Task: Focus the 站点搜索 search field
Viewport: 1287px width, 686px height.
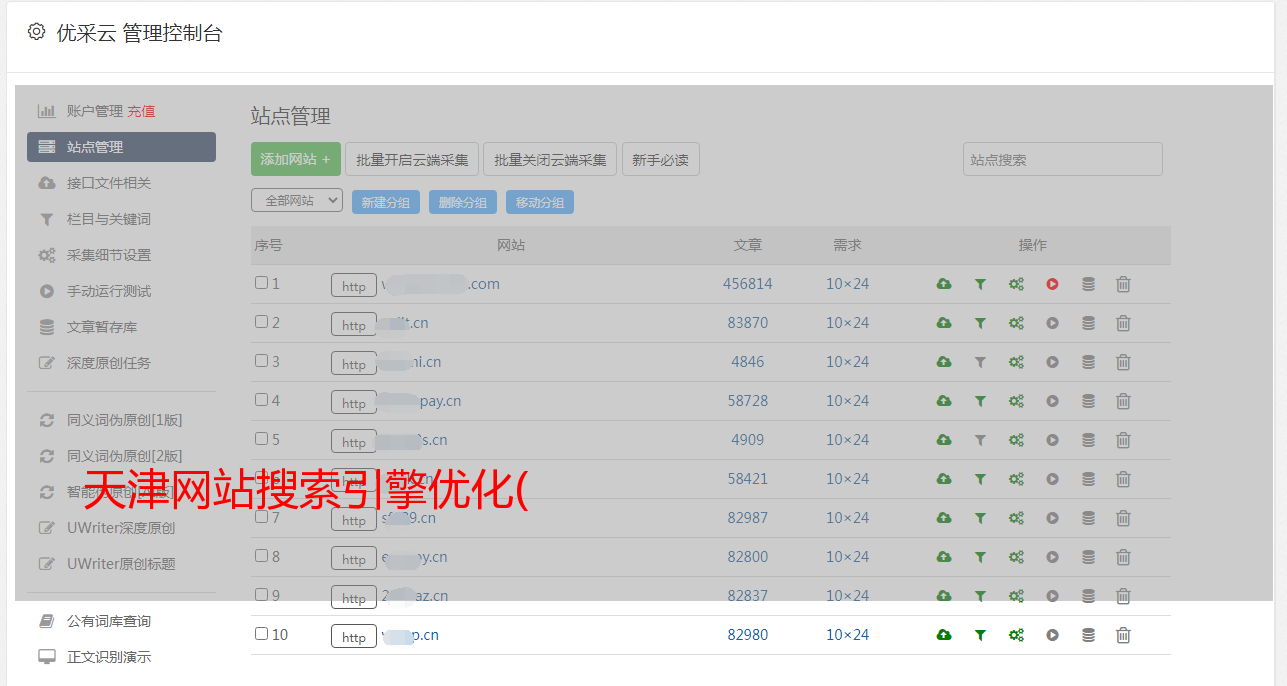Action: pos(1063,159)
